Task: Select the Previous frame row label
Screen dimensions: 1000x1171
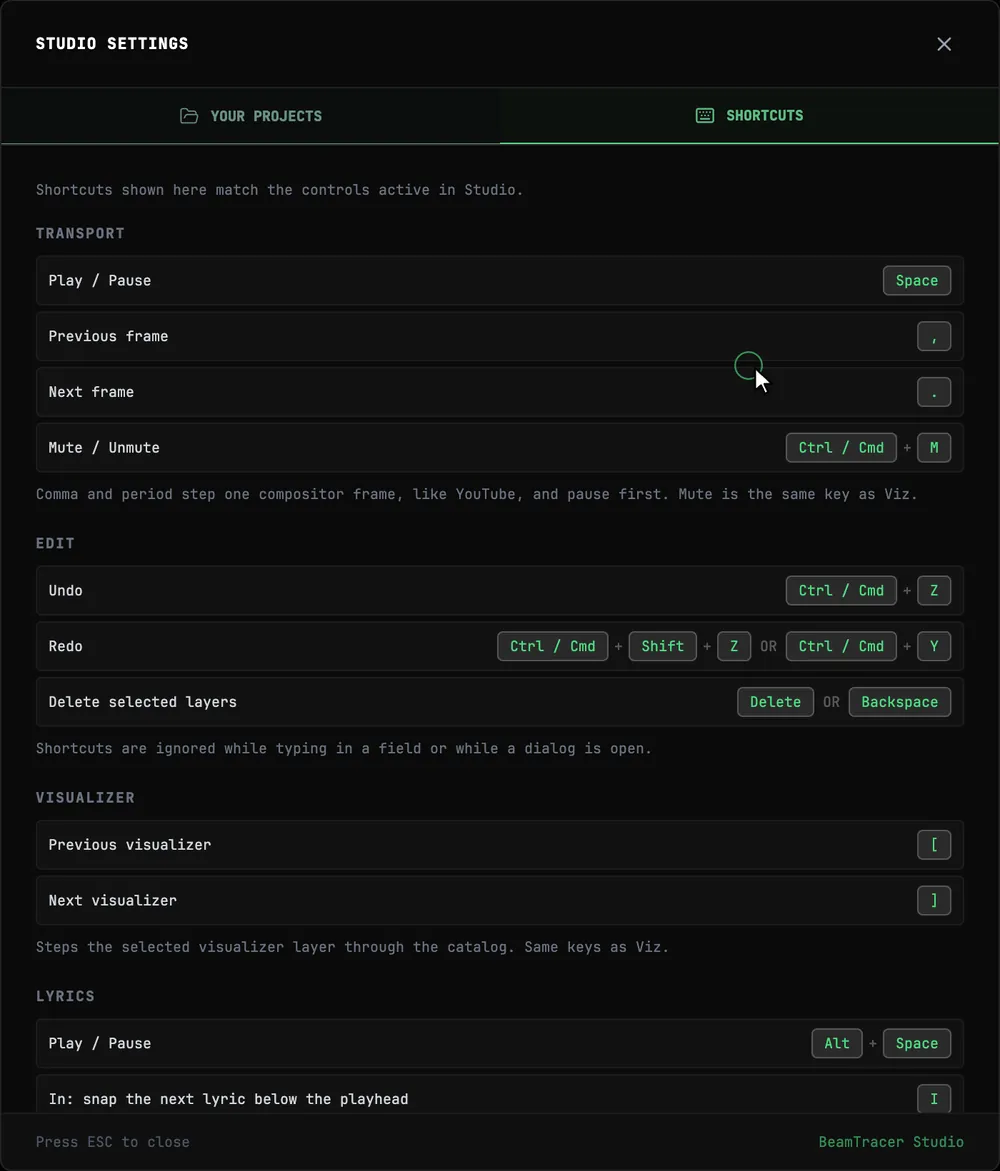Action: (108, 337)
